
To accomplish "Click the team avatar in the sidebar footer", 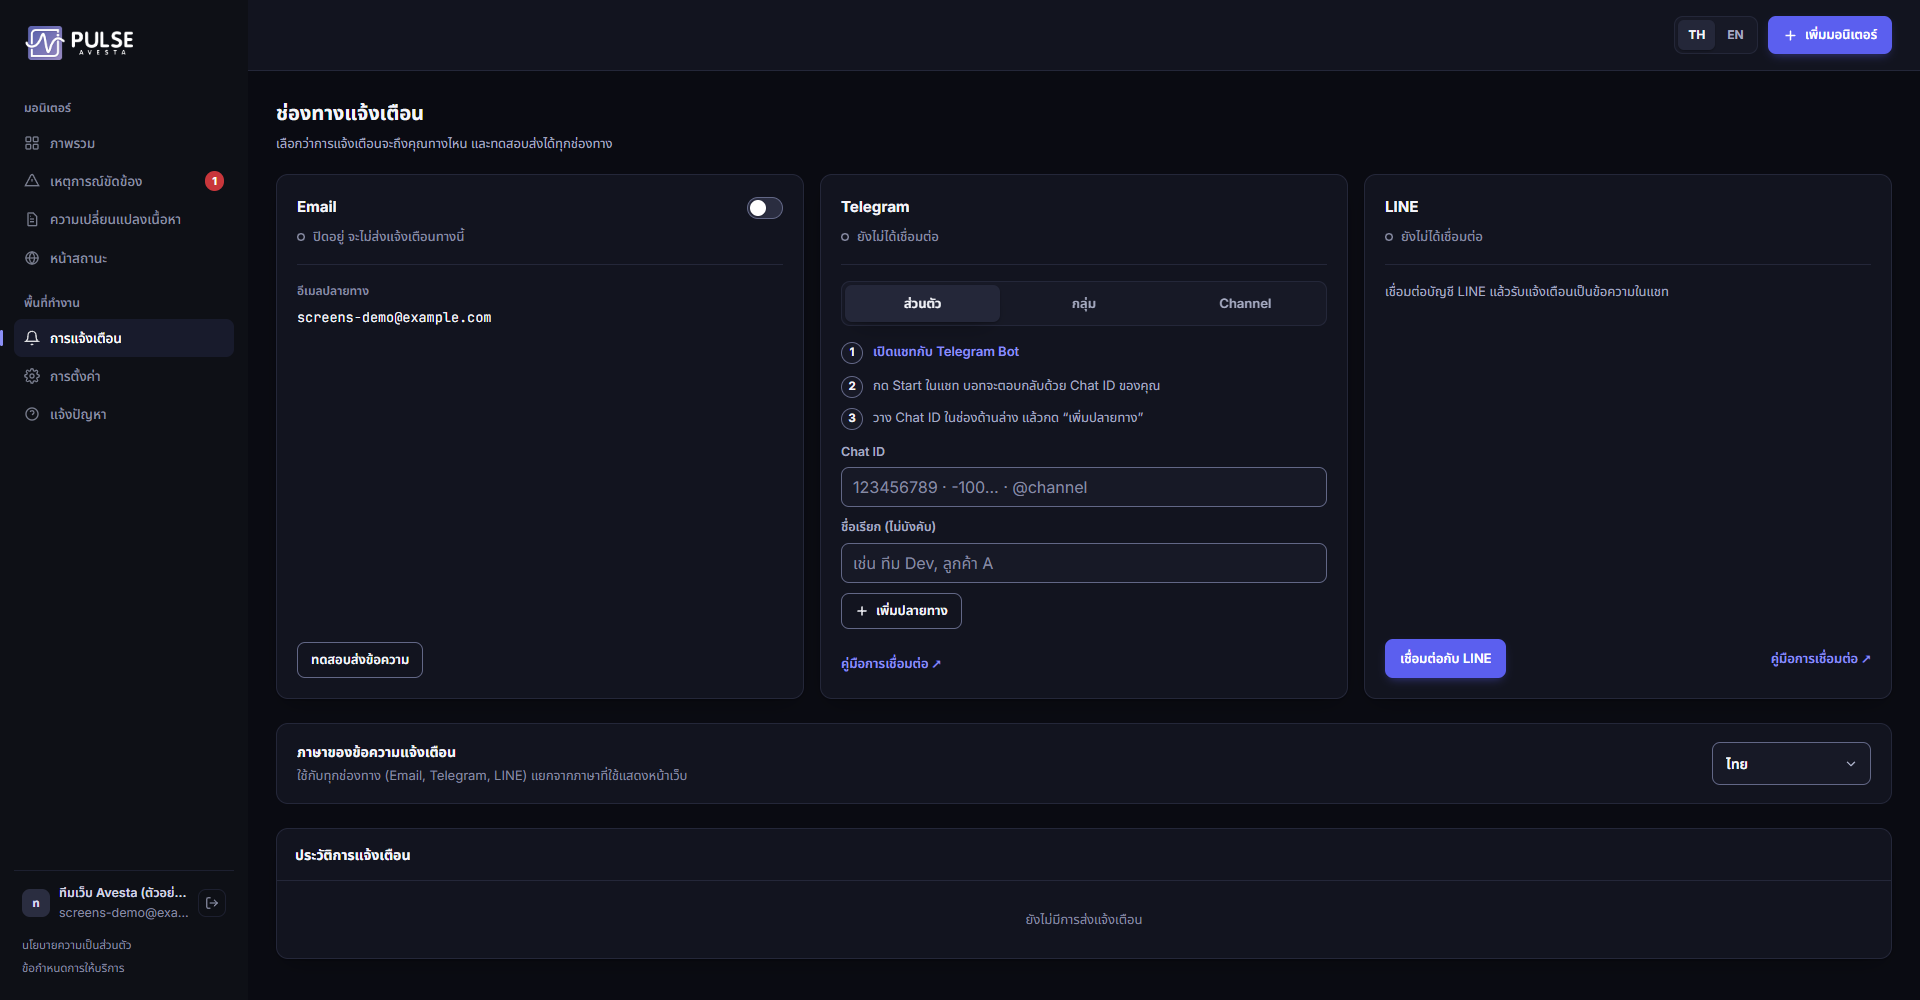I will click(36, 903).
